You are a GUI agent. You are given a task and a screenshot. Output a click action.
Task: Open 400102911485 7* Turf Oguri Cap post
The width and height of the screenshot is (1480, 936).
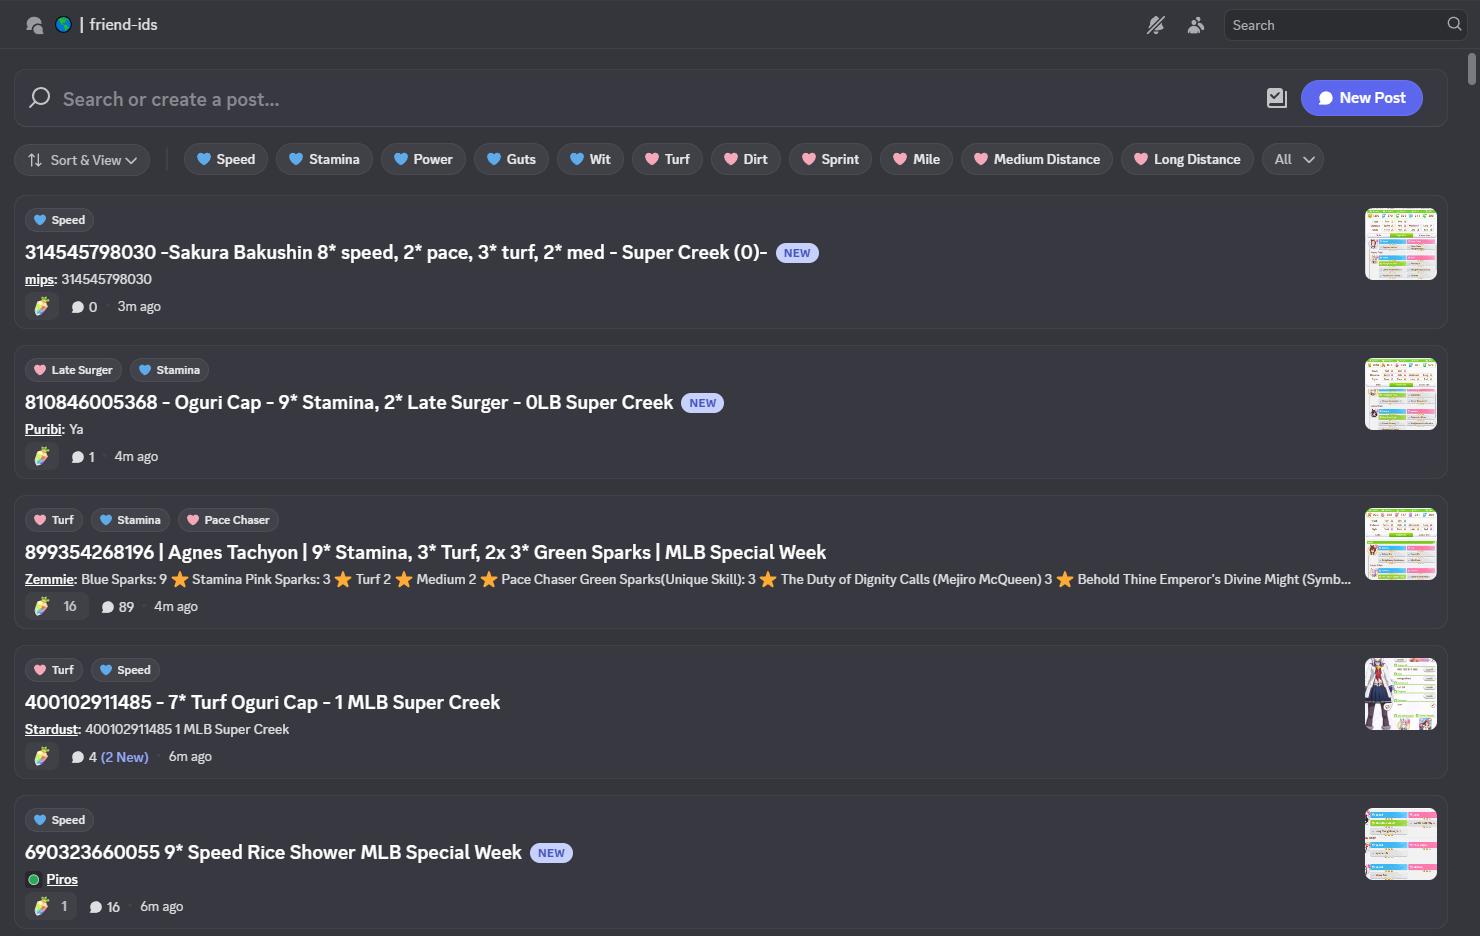262,702
